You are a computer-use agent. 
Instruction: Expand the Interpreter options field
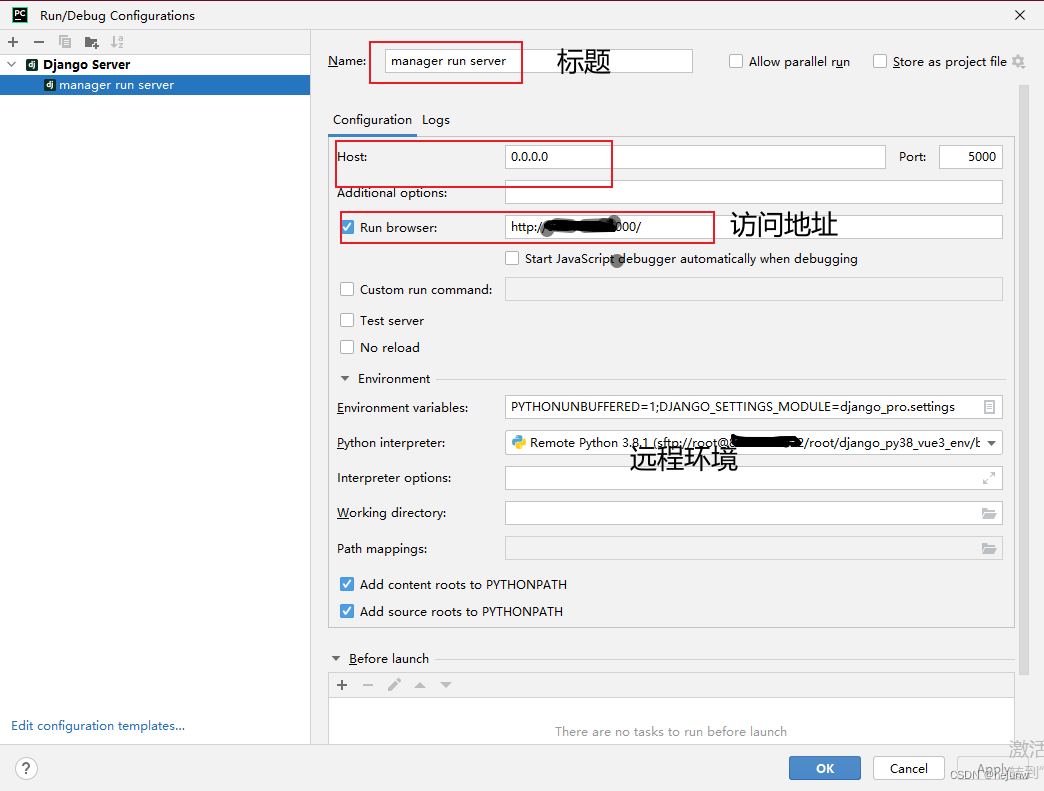pyautogui.click(x=989, y=478)
